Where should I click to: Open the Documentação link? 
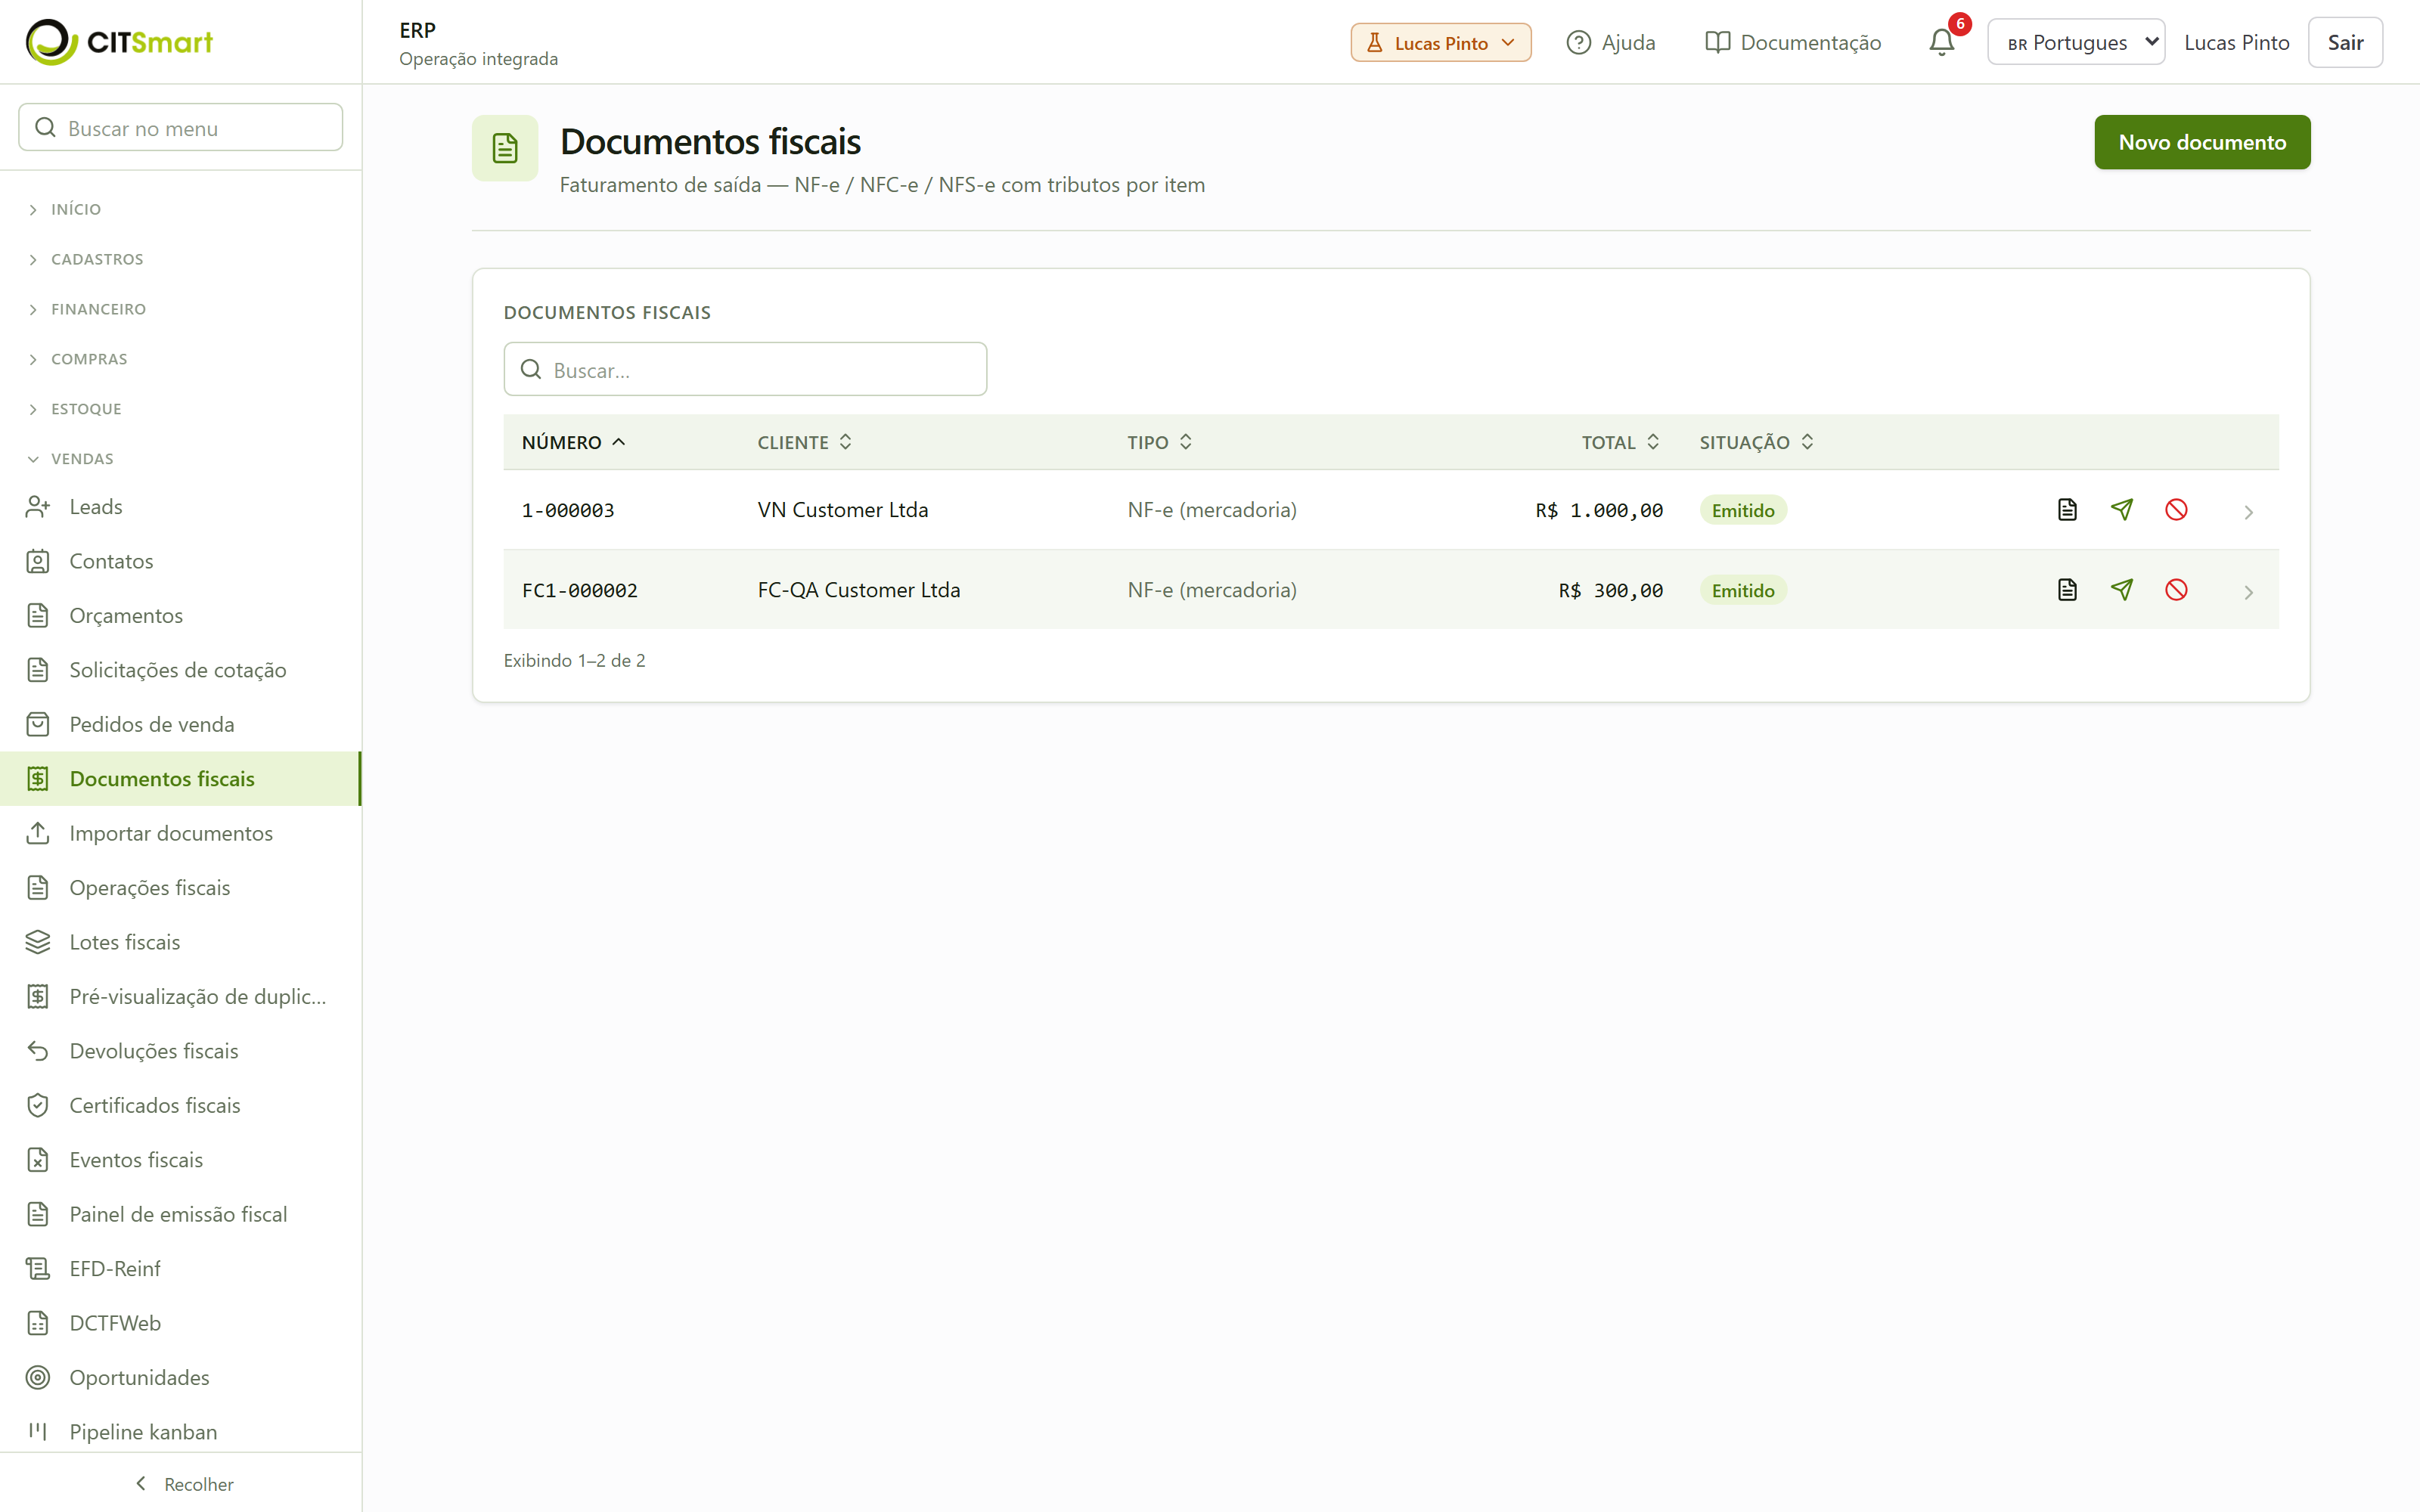pos(1793,42)
